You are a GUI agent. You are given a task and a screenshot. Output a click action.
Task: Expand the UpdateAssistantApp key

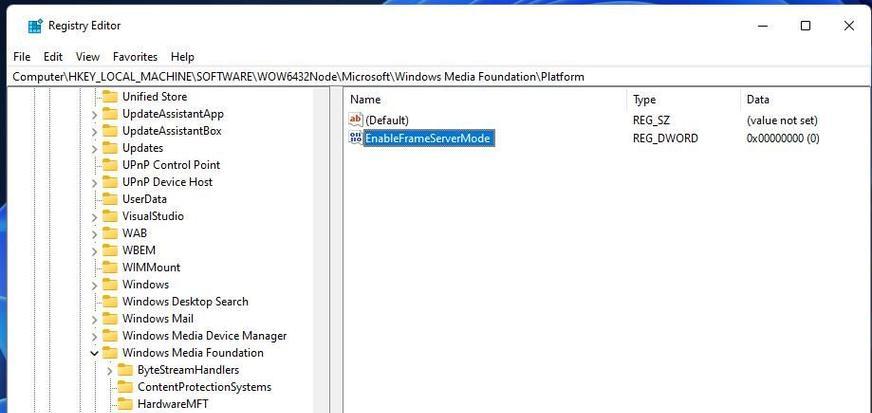tap(95, 115)
